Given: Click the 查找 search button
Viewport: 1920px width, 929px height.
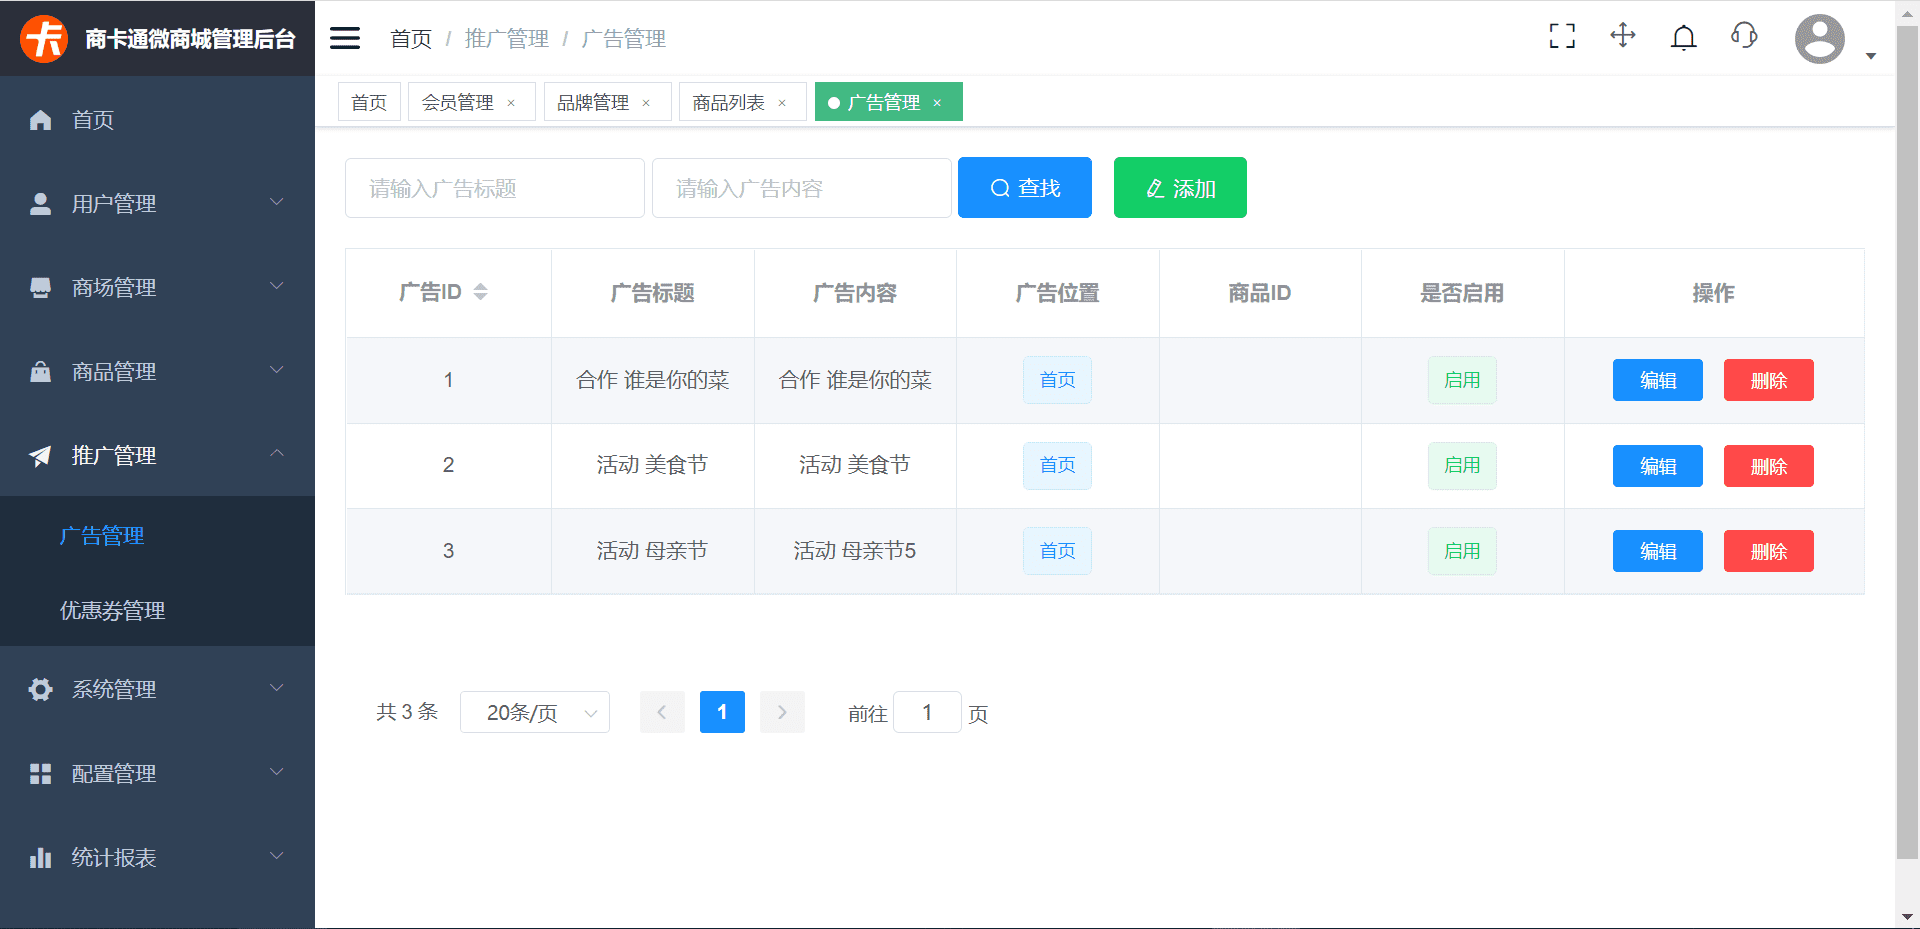Looking at the screenshot, I should tap(1024, 187).
